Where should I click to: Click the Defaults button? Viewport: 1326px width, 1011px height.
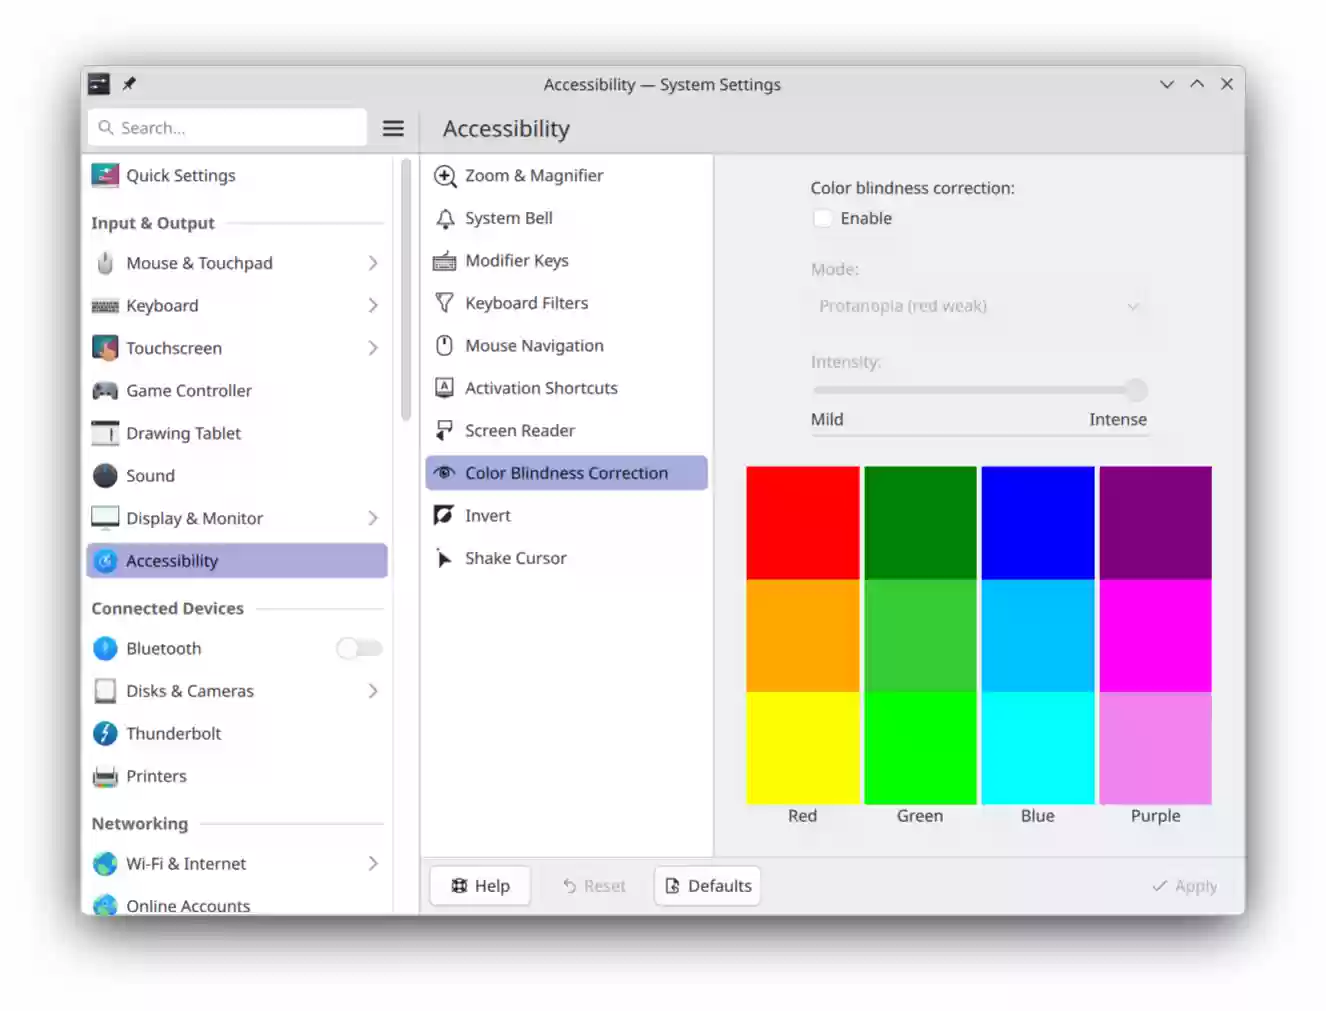tap(707, 885)
